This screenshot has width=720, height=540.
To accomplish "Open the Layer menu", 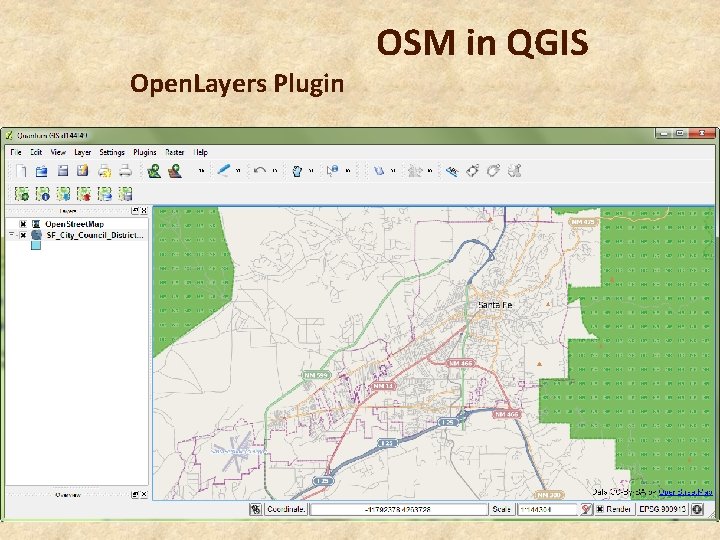I will point(83,152).
